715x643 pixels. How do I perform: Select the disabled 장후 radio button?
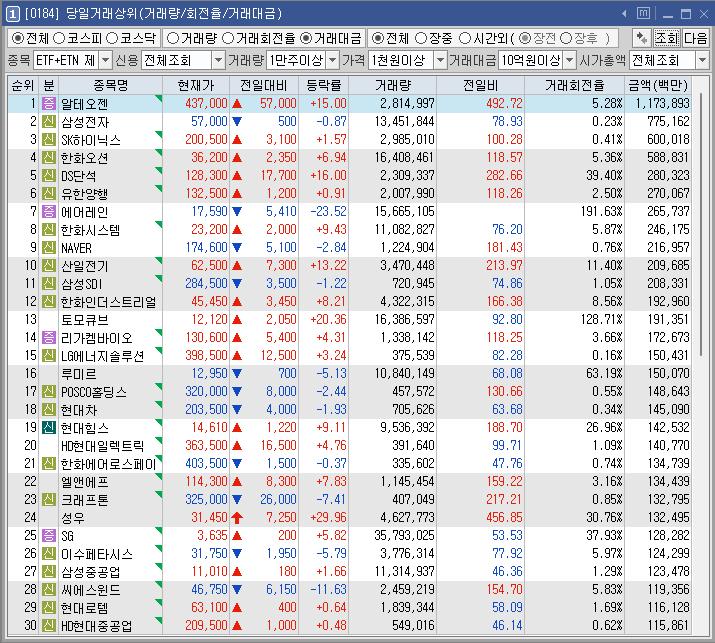tap(566, 38)
